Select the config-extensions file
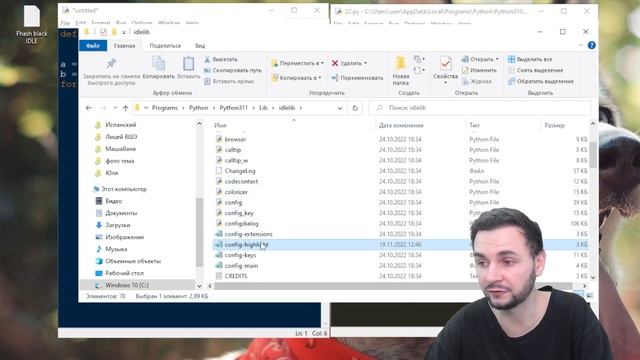 (x=248, y=234)
